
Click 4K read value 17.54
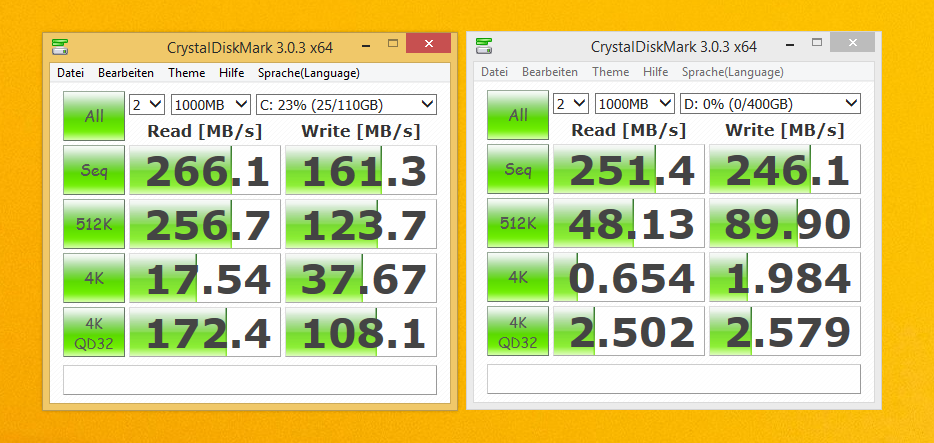tap(205, 279)
